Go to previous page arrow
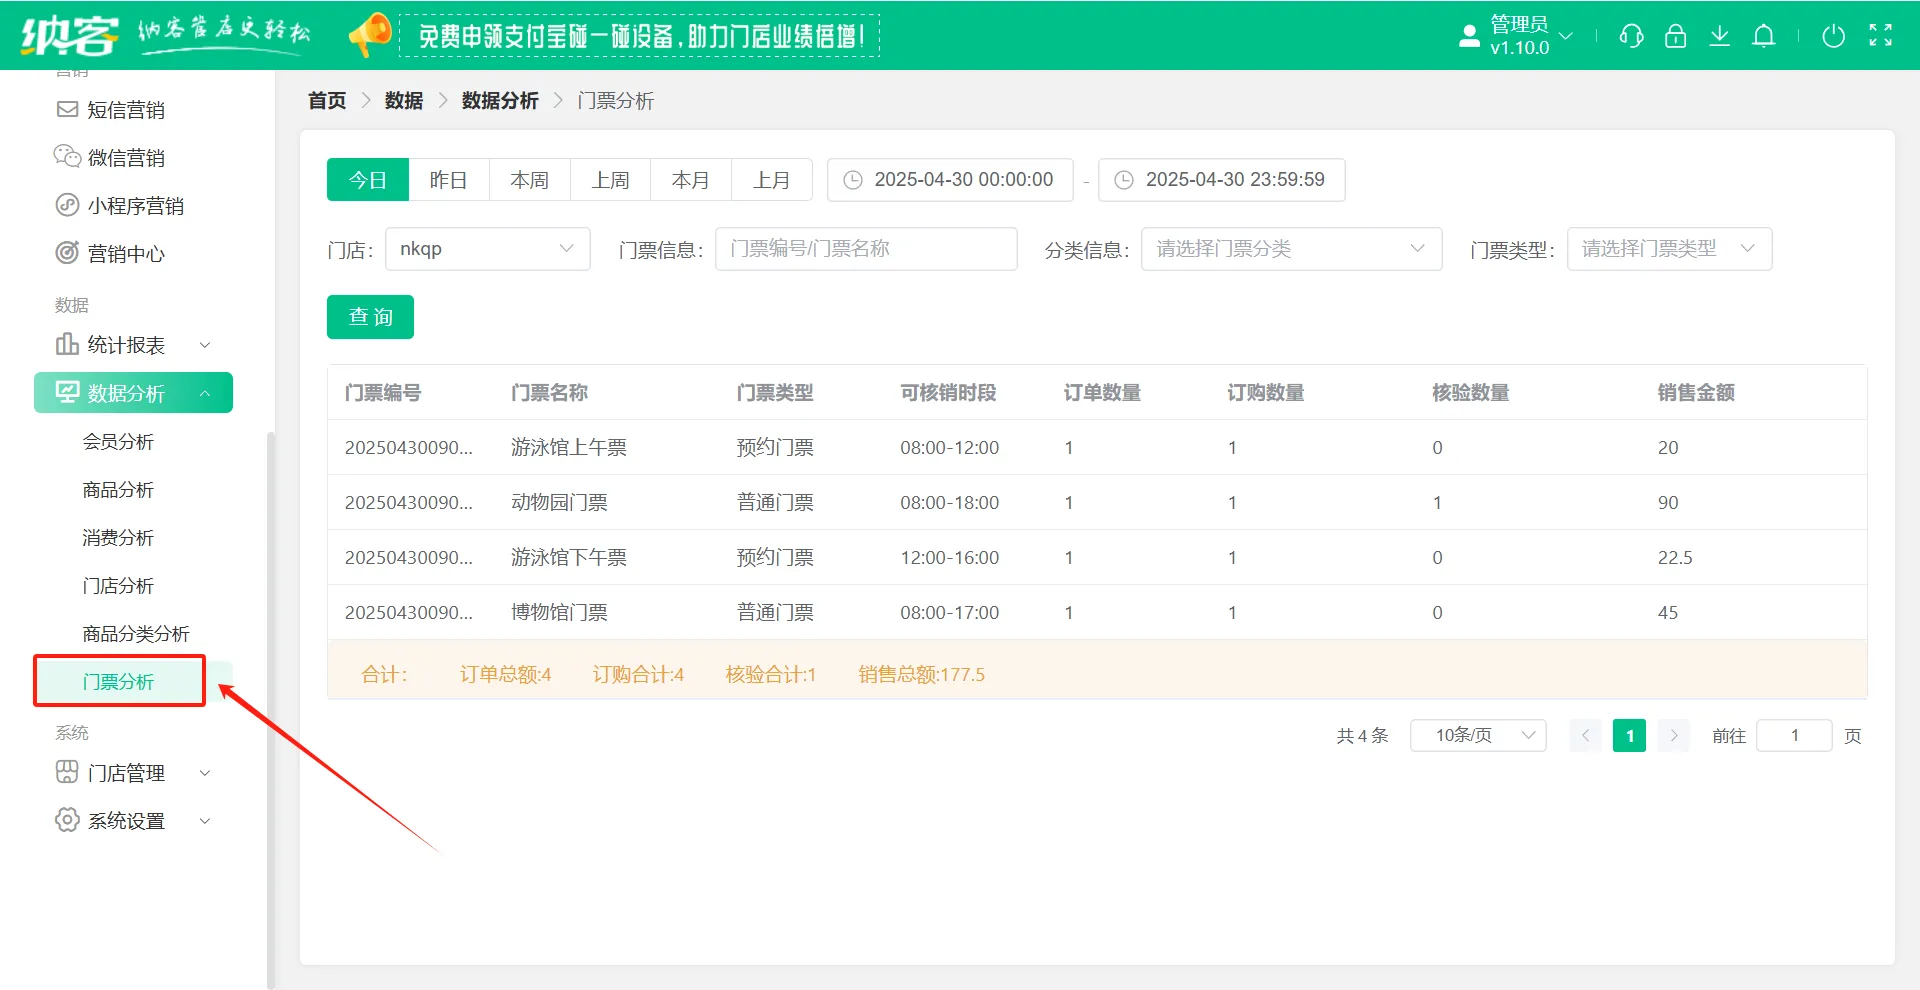The width and height of the screenshot is (1920, 990). point(1585,736)
